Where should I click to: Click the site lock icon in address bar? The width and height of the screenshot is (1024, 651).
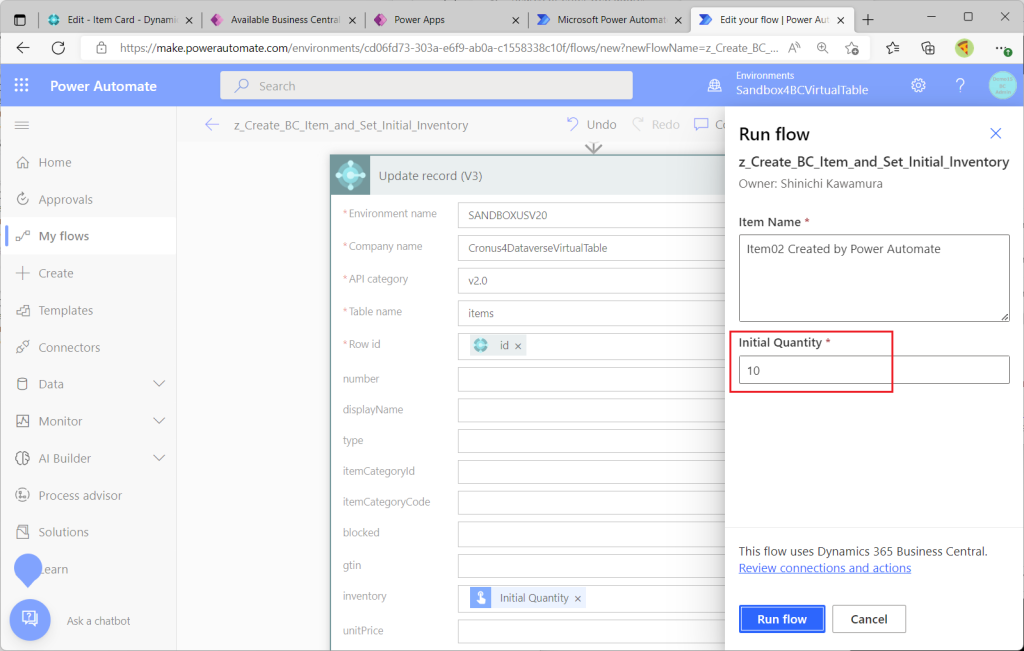coord(101,48)
